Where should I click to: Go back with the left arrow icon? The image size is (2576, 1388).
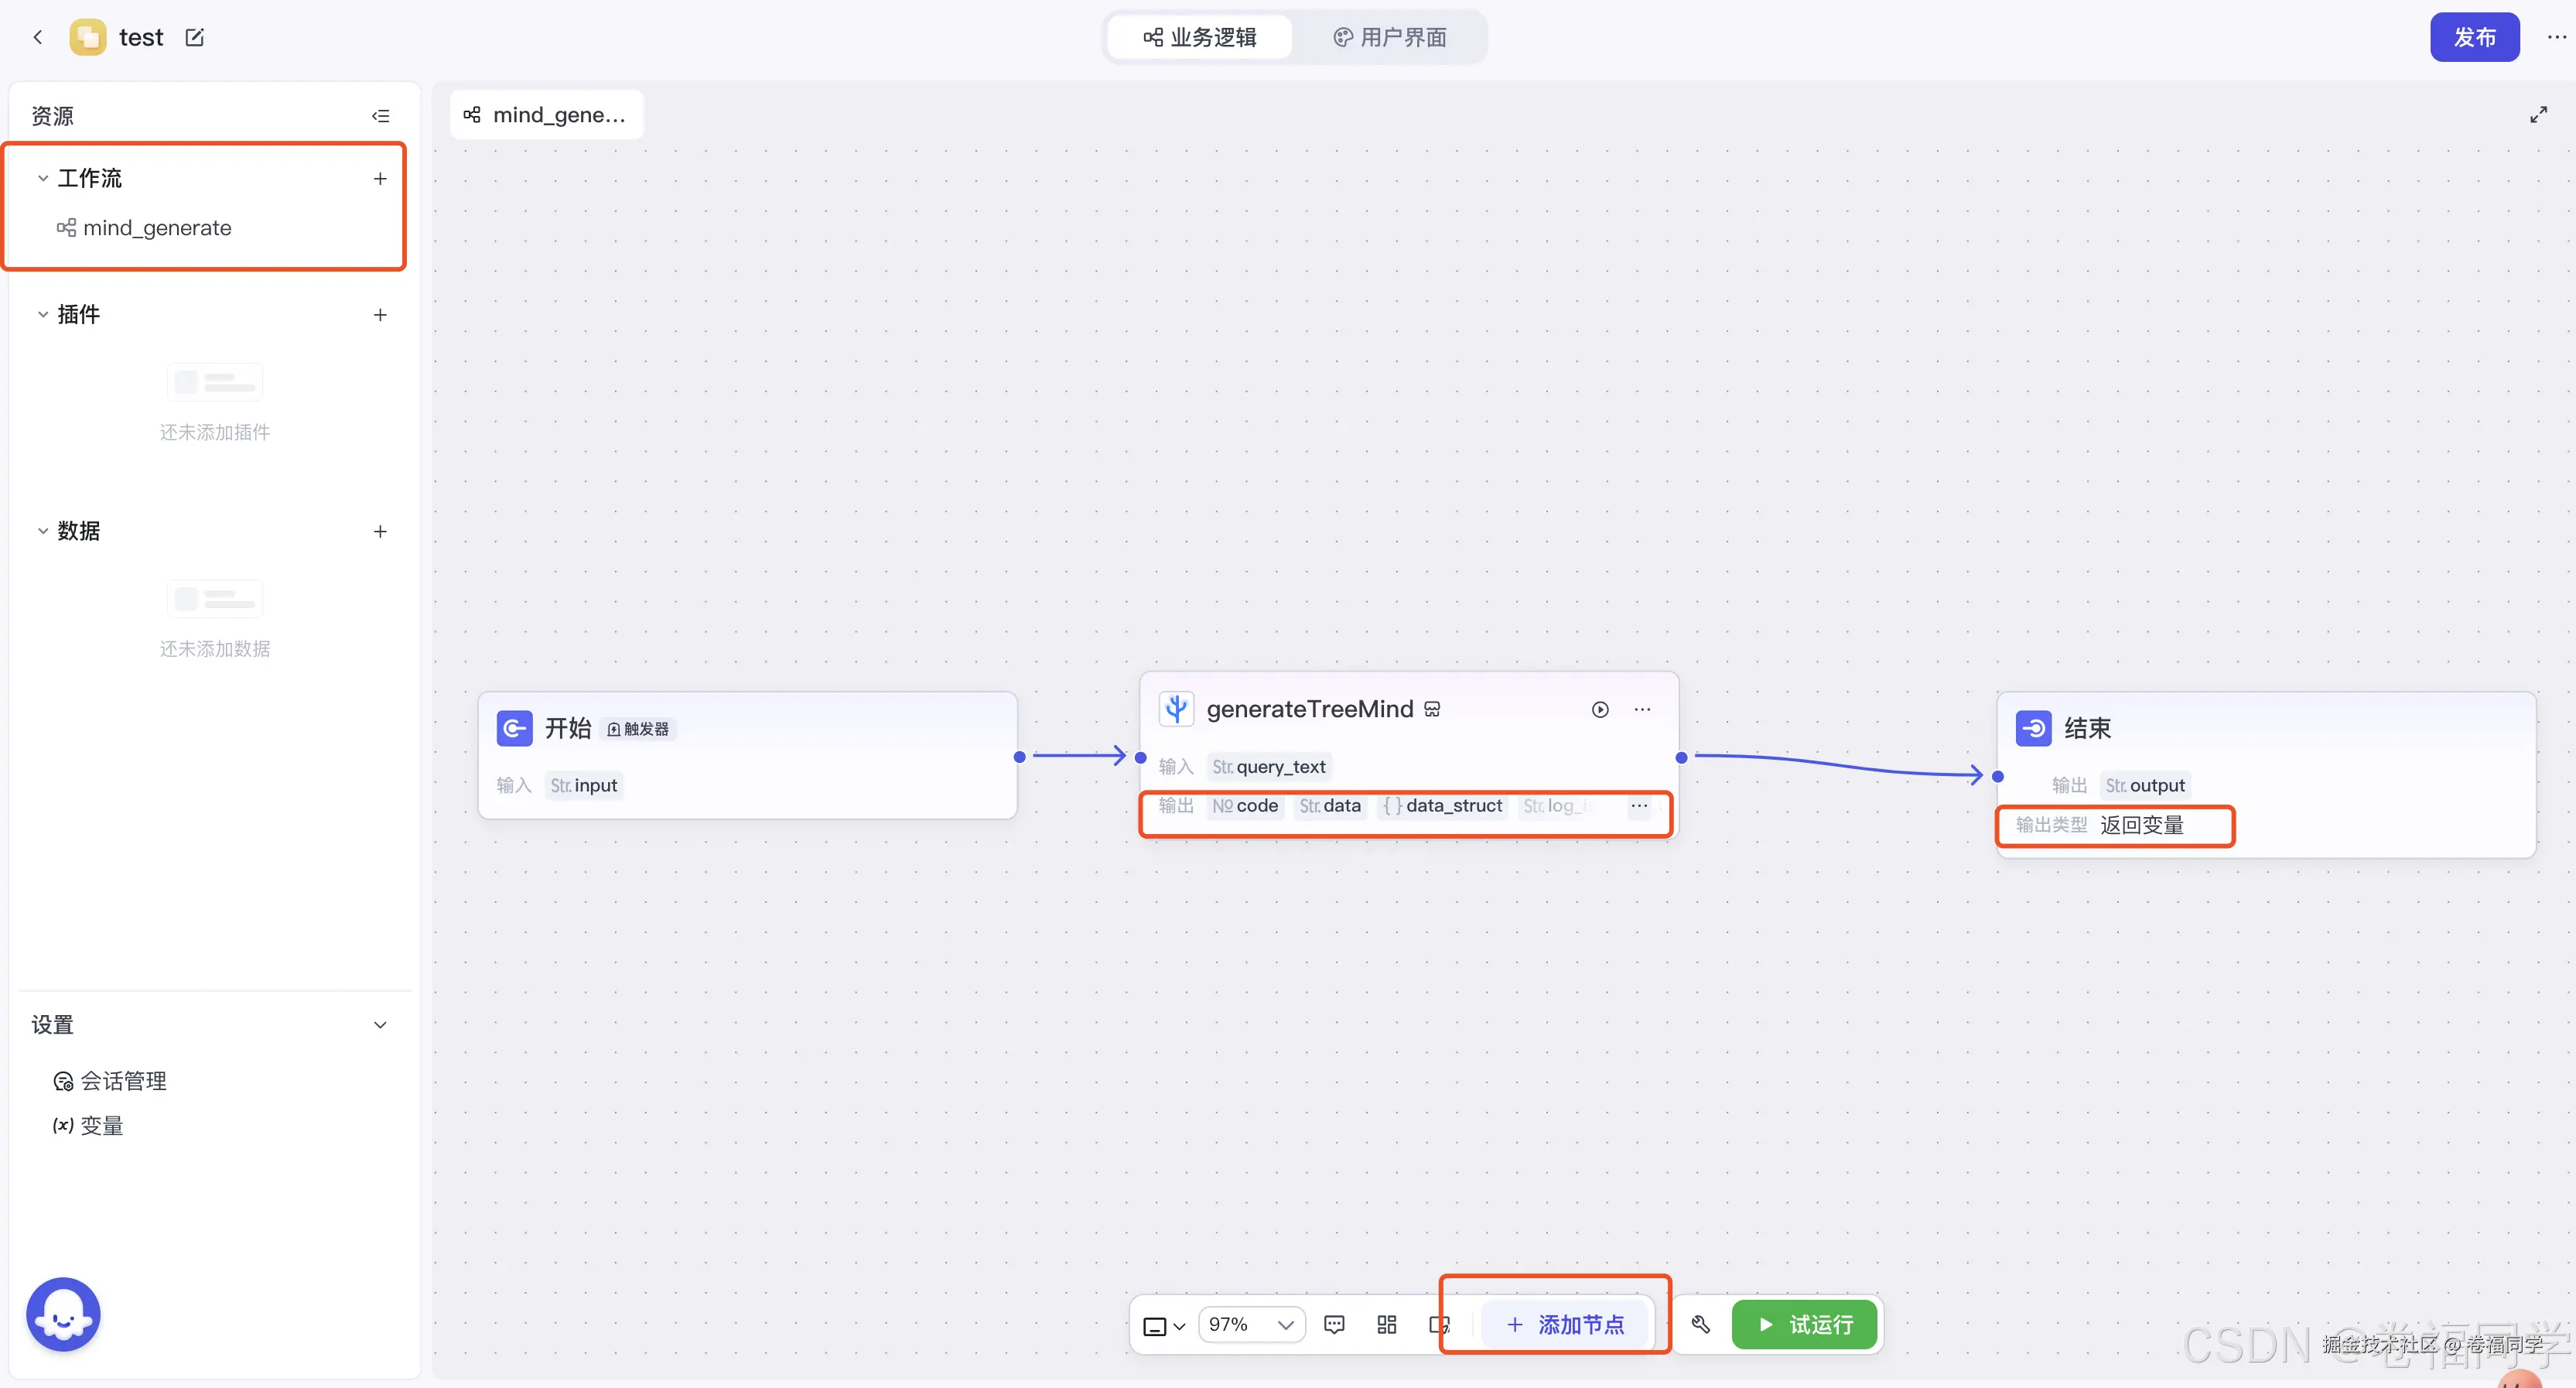pos(38,38)
